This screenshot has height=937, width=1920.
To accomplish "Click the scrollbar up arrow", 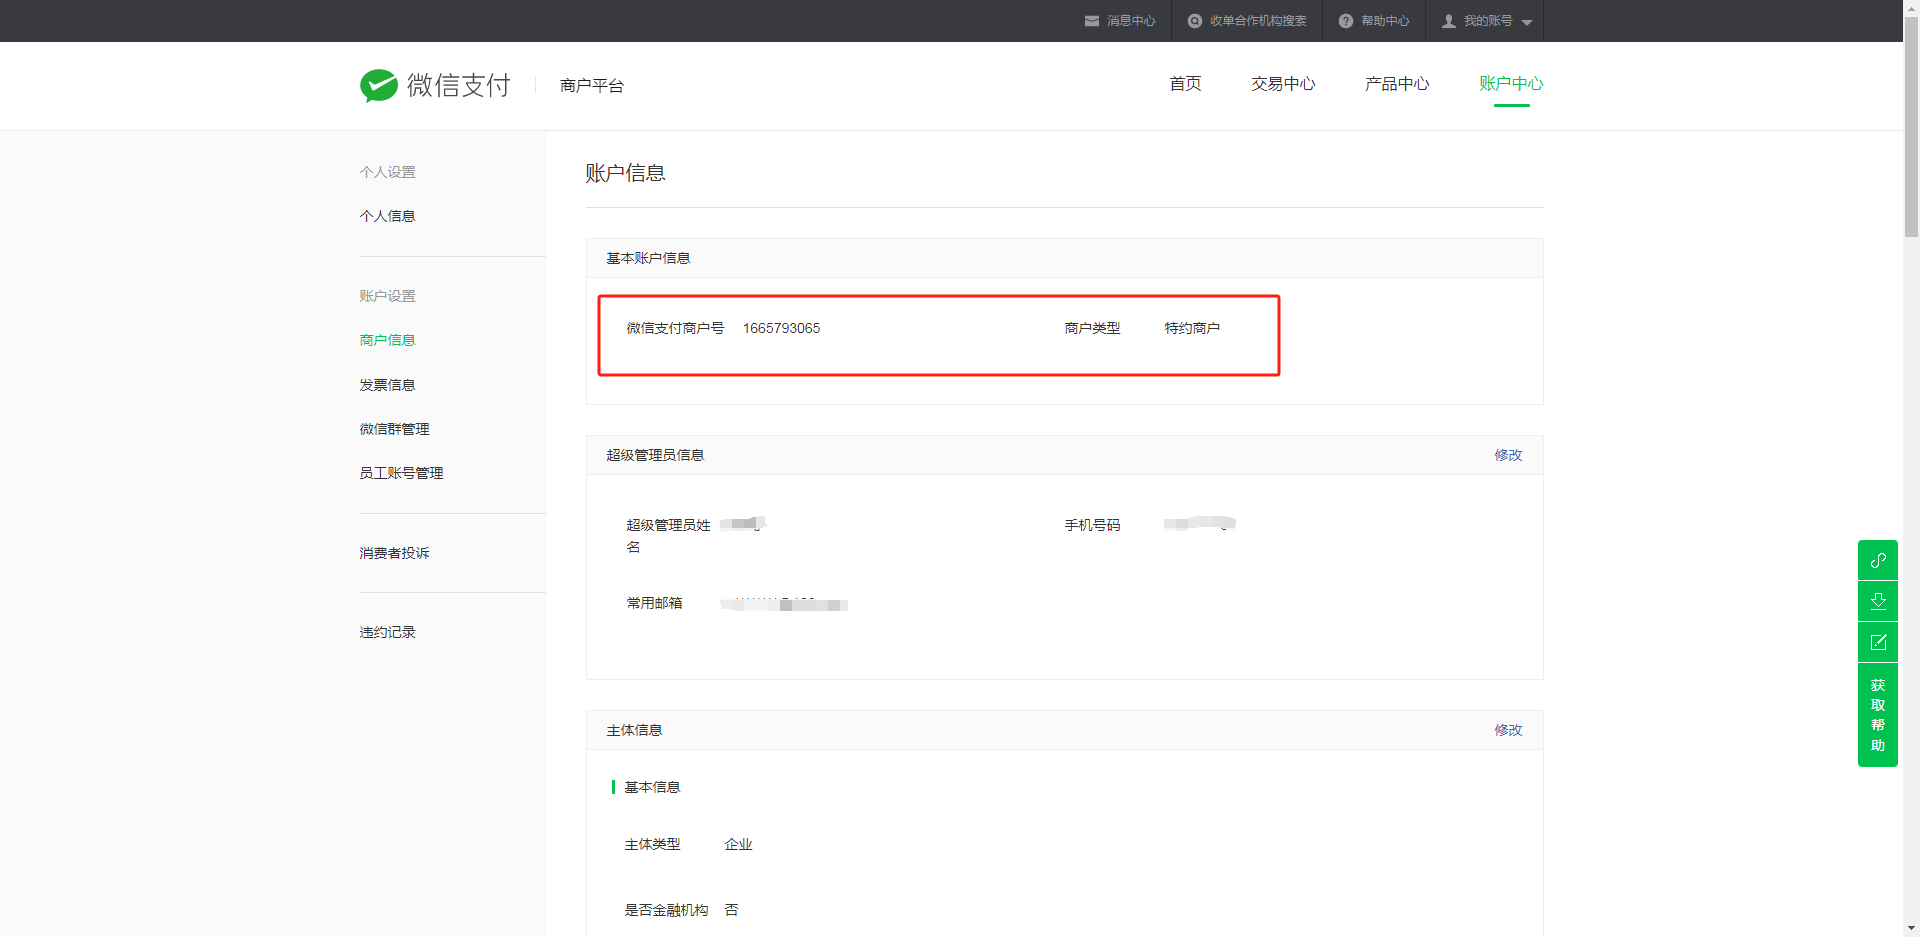I will coord(1911,6).
